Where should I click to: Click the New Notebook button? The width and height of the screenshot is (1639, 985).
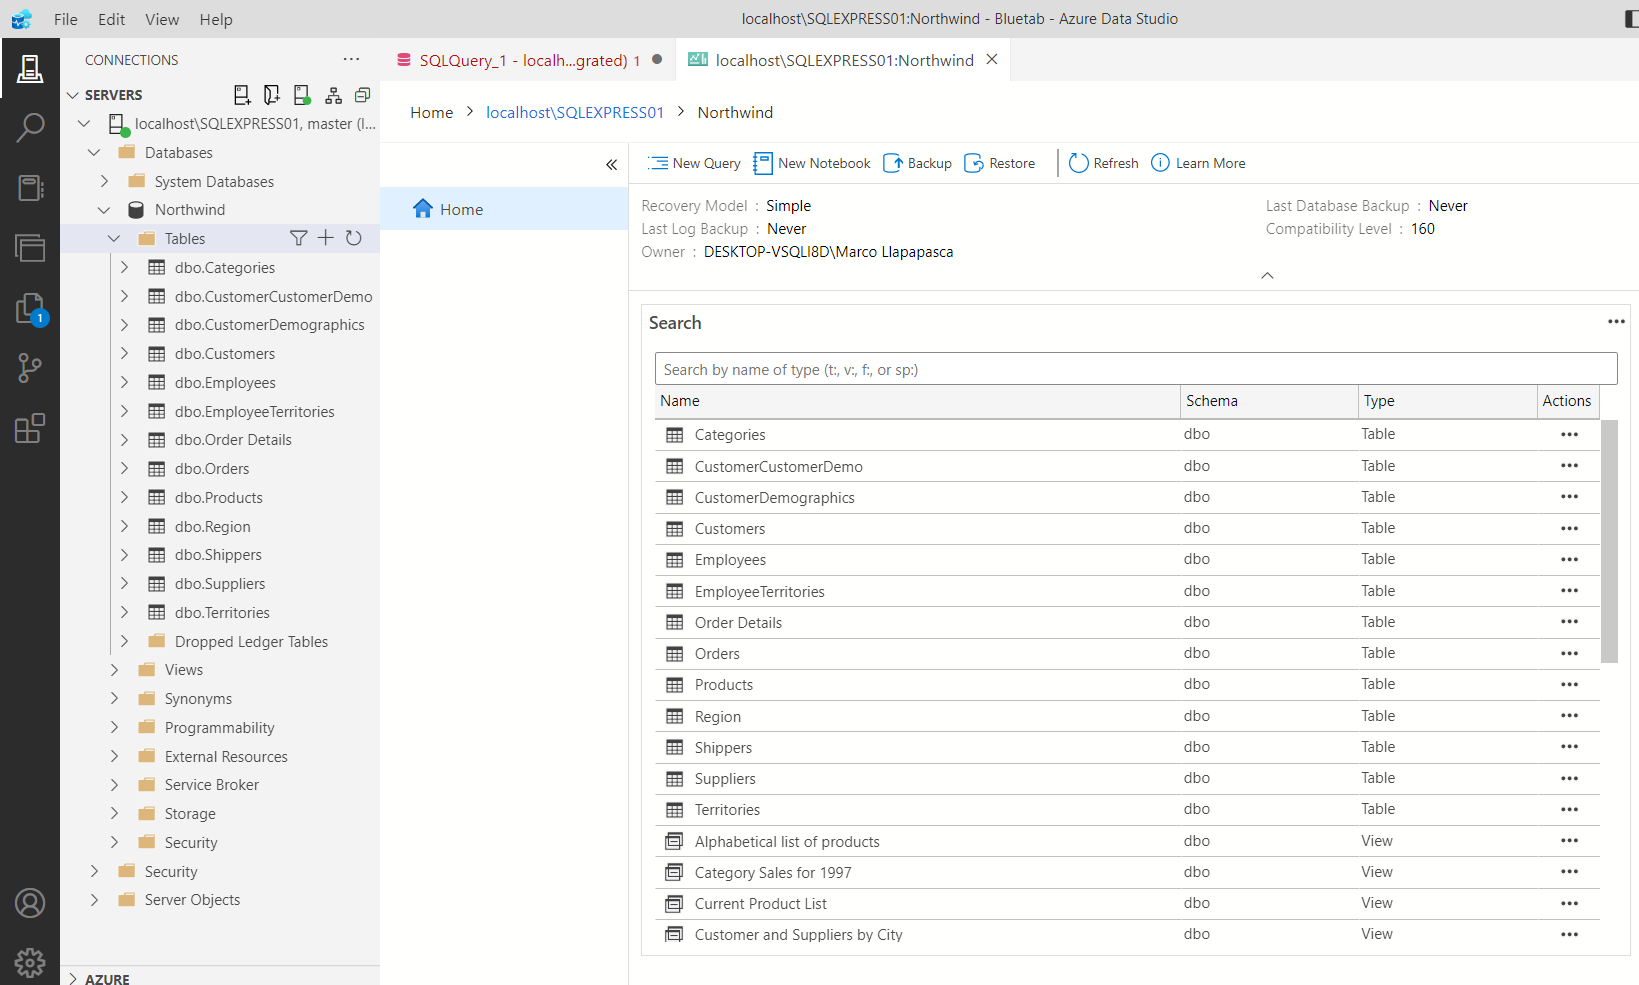coord(812,163)
